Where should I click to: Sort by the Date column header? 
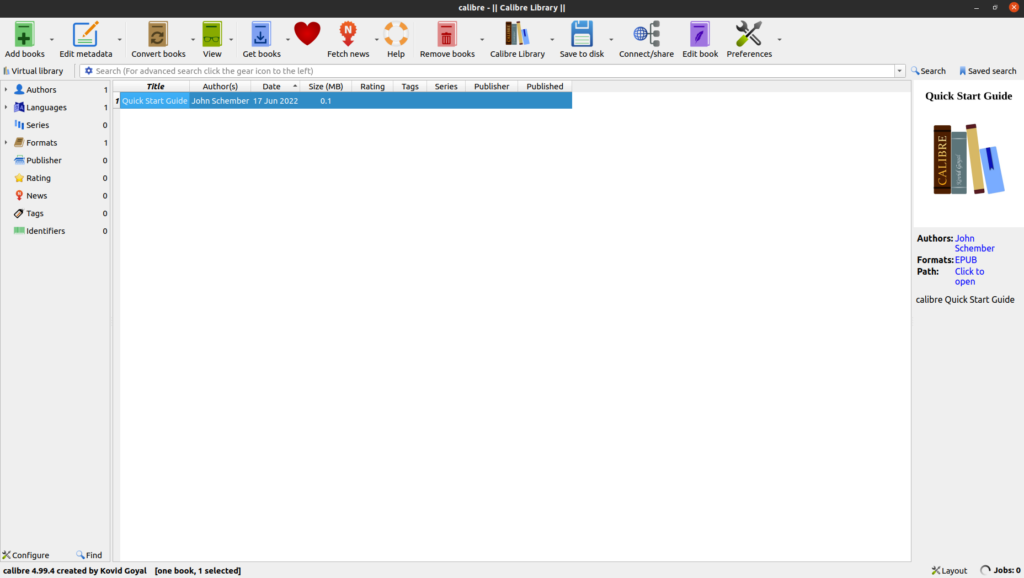pyautogui.click(x=275, y=86)
